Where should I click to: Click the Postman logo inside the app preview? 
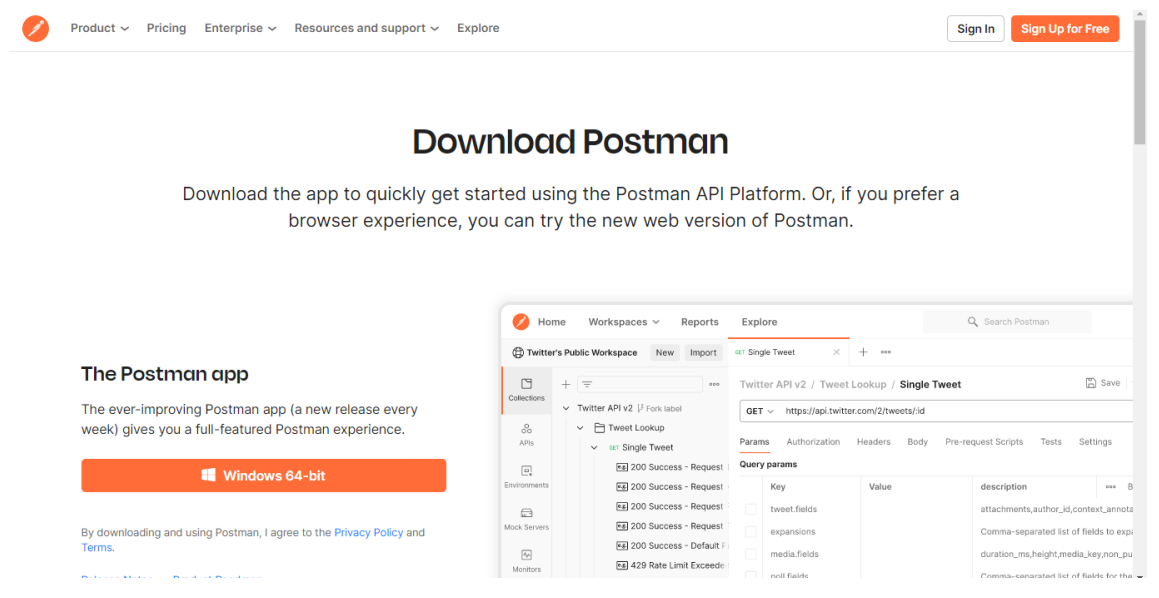521,322
